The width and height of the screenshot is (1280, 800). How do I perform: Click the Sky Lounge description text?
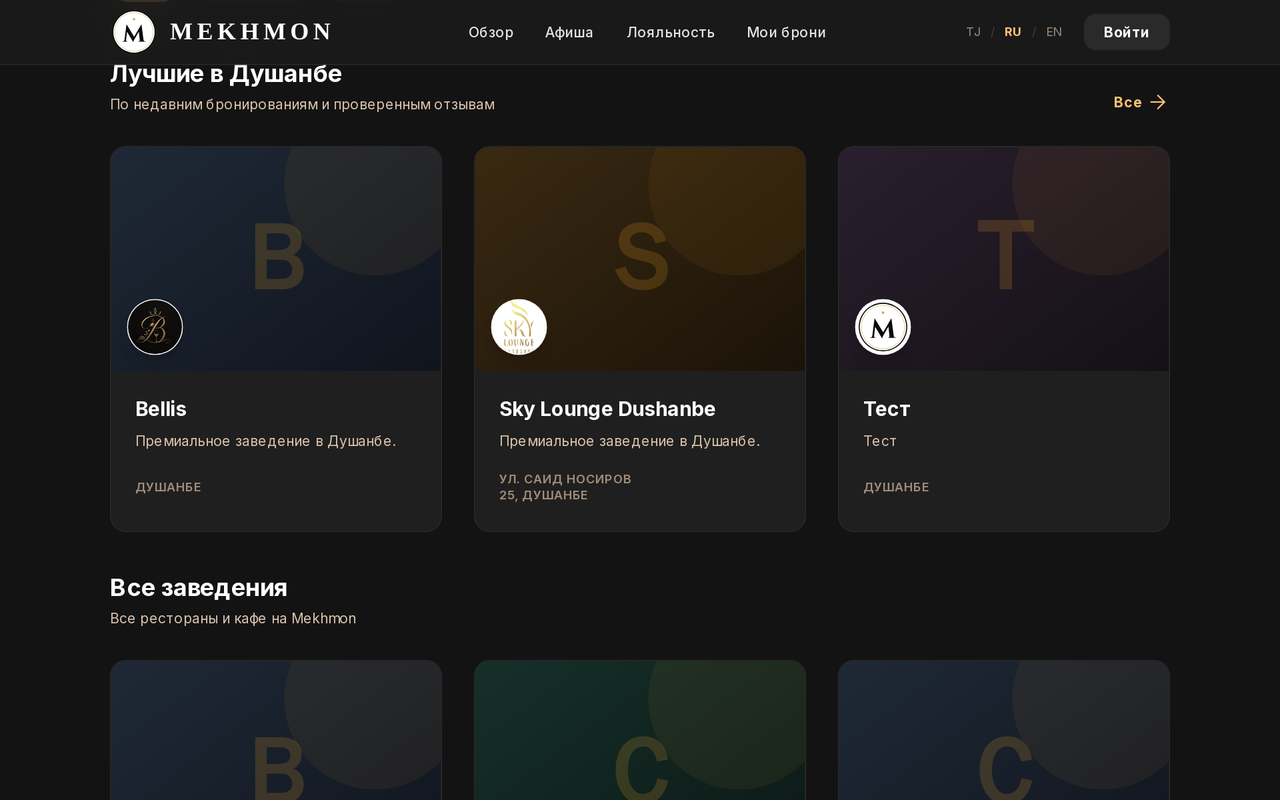(x=630, y=441)
